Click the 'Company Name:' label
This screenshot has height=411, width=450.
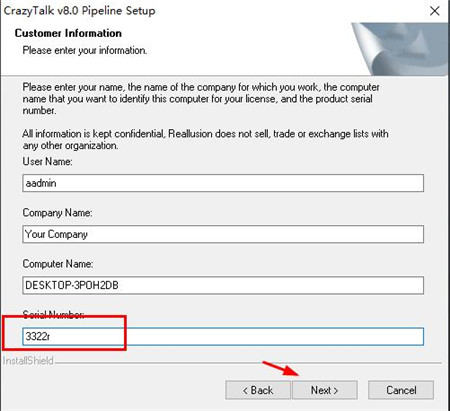pyautogui.click(x=57, y=213)
